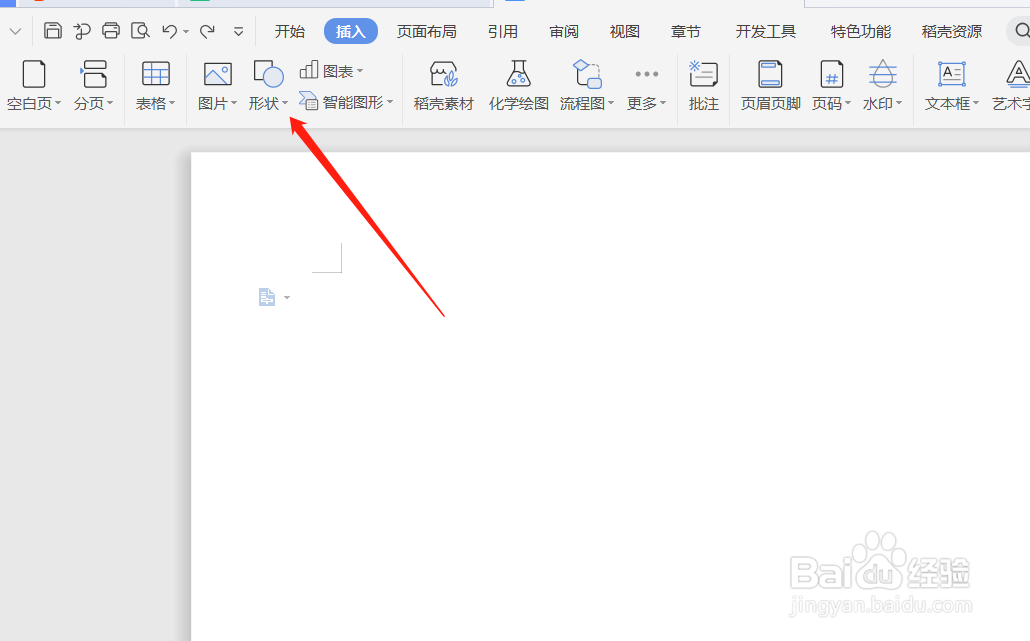The width and height of the screenshot is (1030, 641).
Task: Browse 稻壳素材 material library
Action: (x=443, y=85)
